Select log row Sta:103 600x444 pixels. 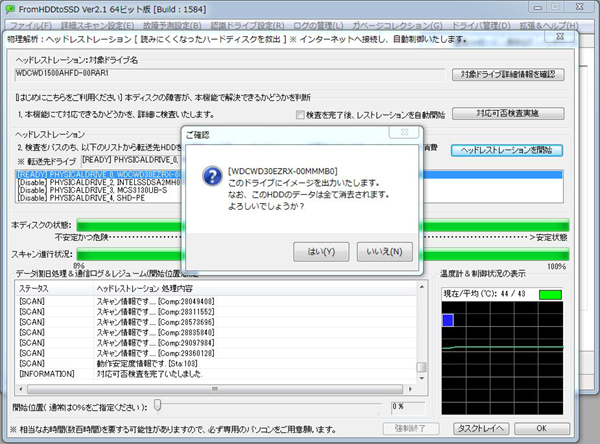(x=216, y=363)
